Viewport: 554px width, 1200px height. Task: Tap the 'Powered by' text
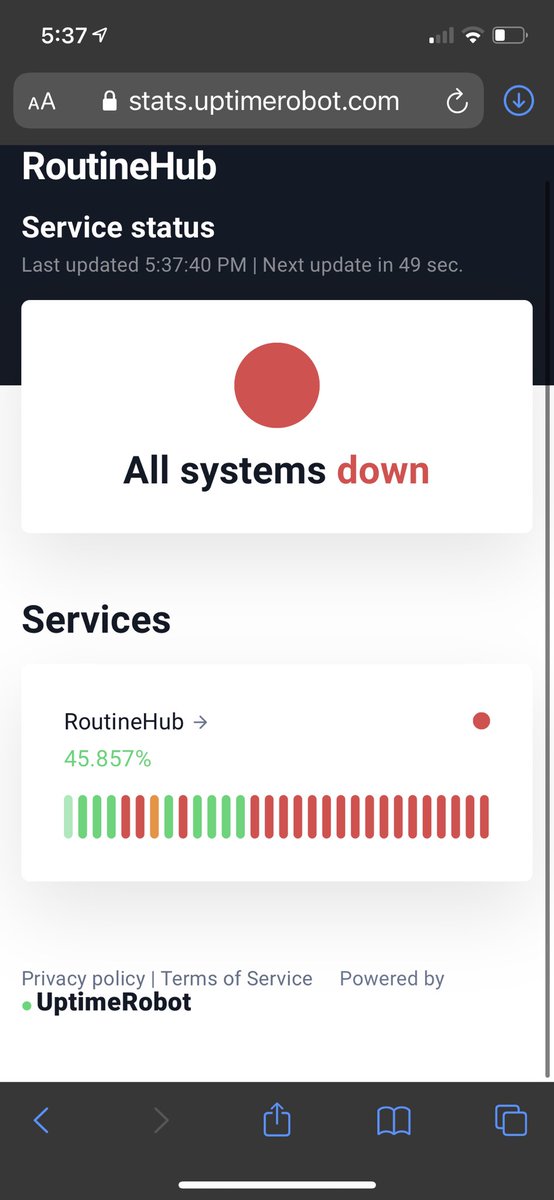coord(392,978)
